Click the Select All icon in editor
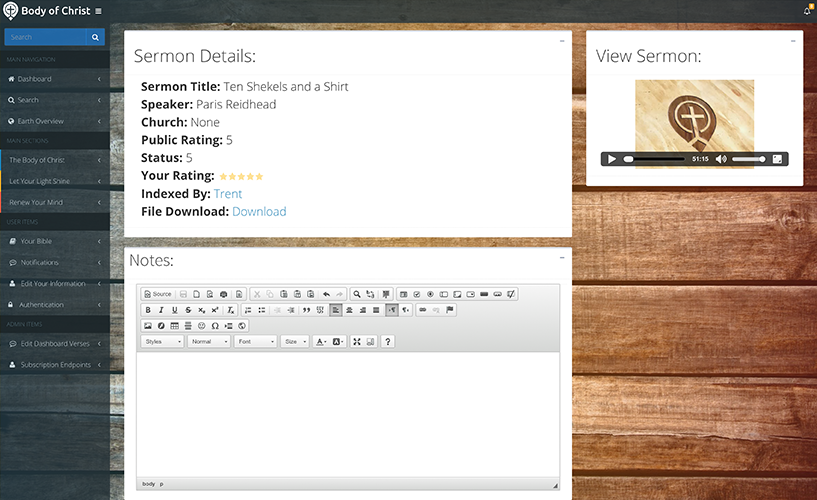This screenshot has width=817, height=500. click(386, 294)
